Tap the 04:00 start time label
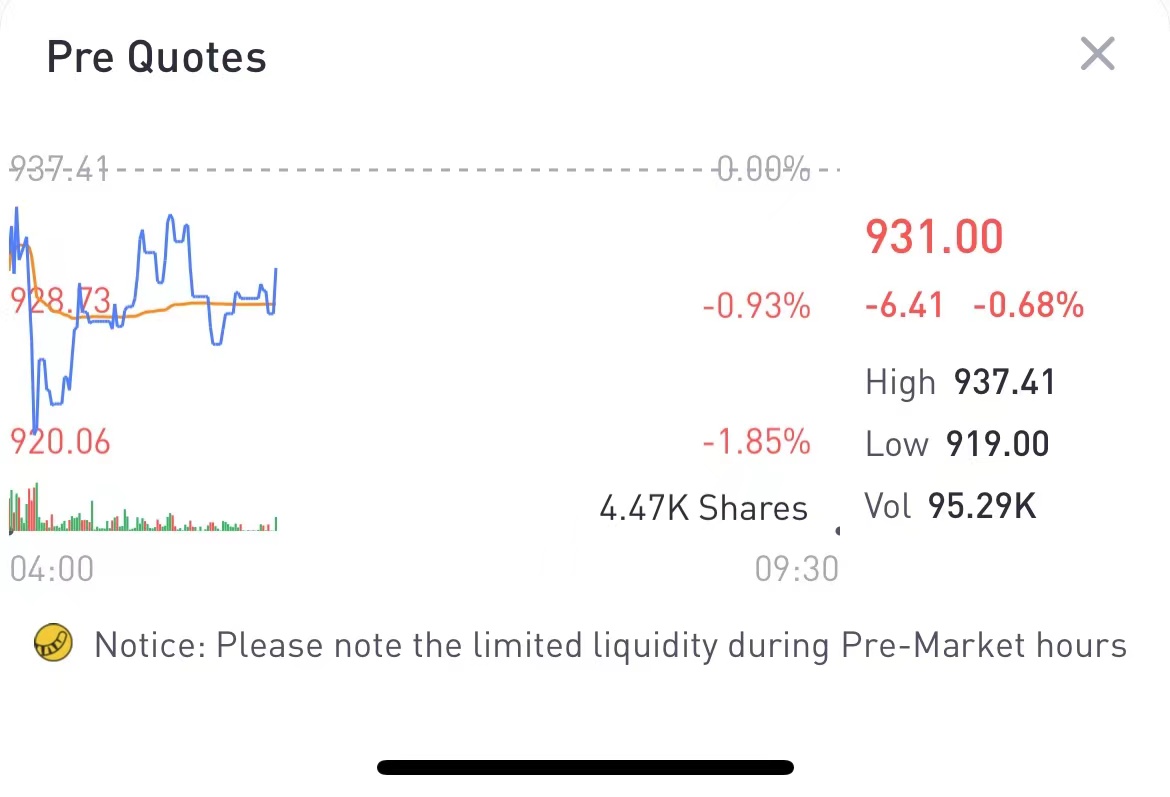The height and width of the screenshot is (797, 1170). [52, 569]
